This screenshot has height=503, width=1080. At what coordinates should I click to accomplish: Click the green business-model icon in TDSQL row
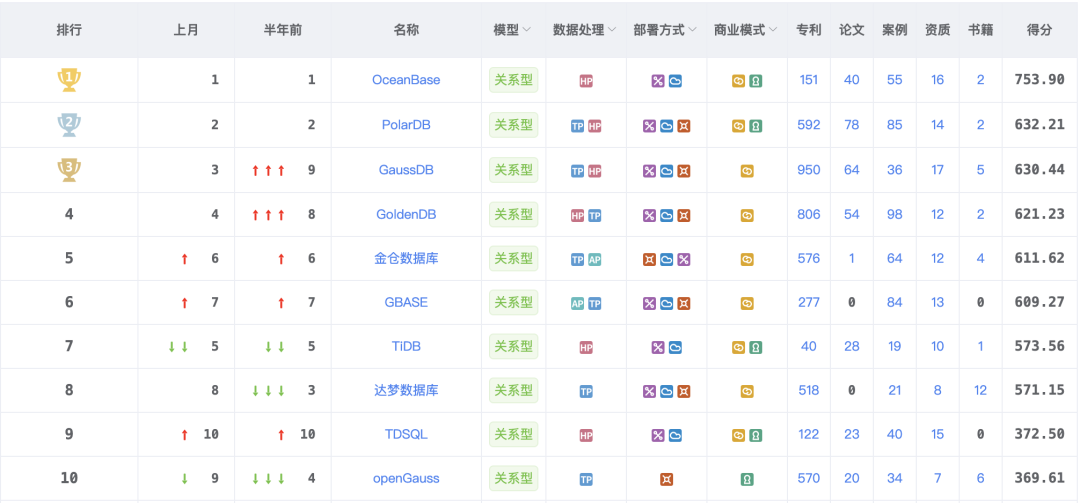click(x=756, y=435)
